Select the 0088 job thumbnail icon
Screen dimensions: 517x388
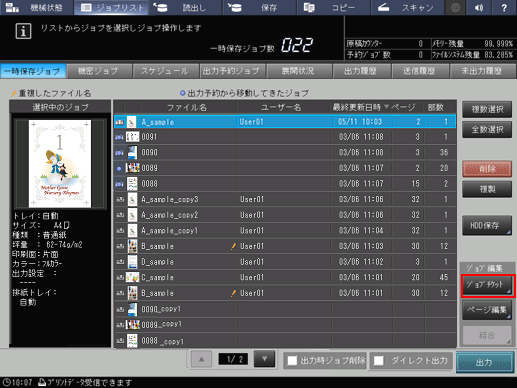(x=132, y=184)
